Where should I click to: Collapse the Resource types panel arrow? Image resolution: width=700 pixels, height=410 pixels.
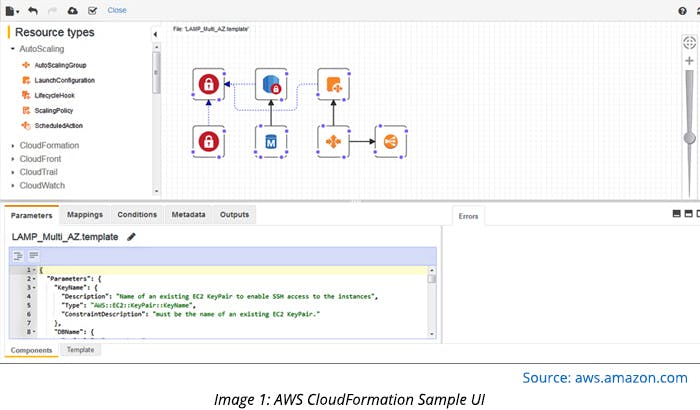tap(155, 34)
